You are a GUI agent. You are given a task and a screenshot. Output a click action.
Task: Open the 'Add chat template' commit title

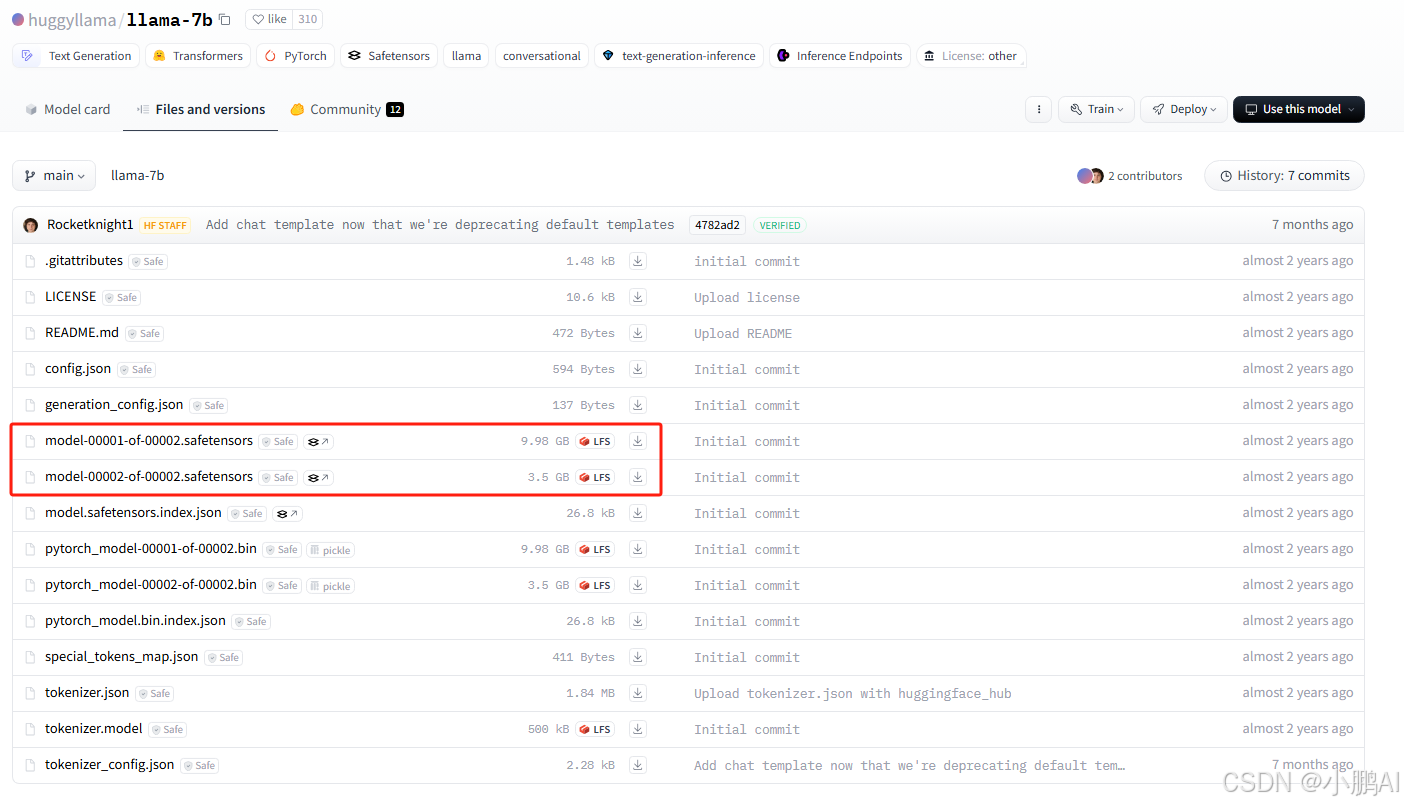pyautogui.click(x=440, y=225)
